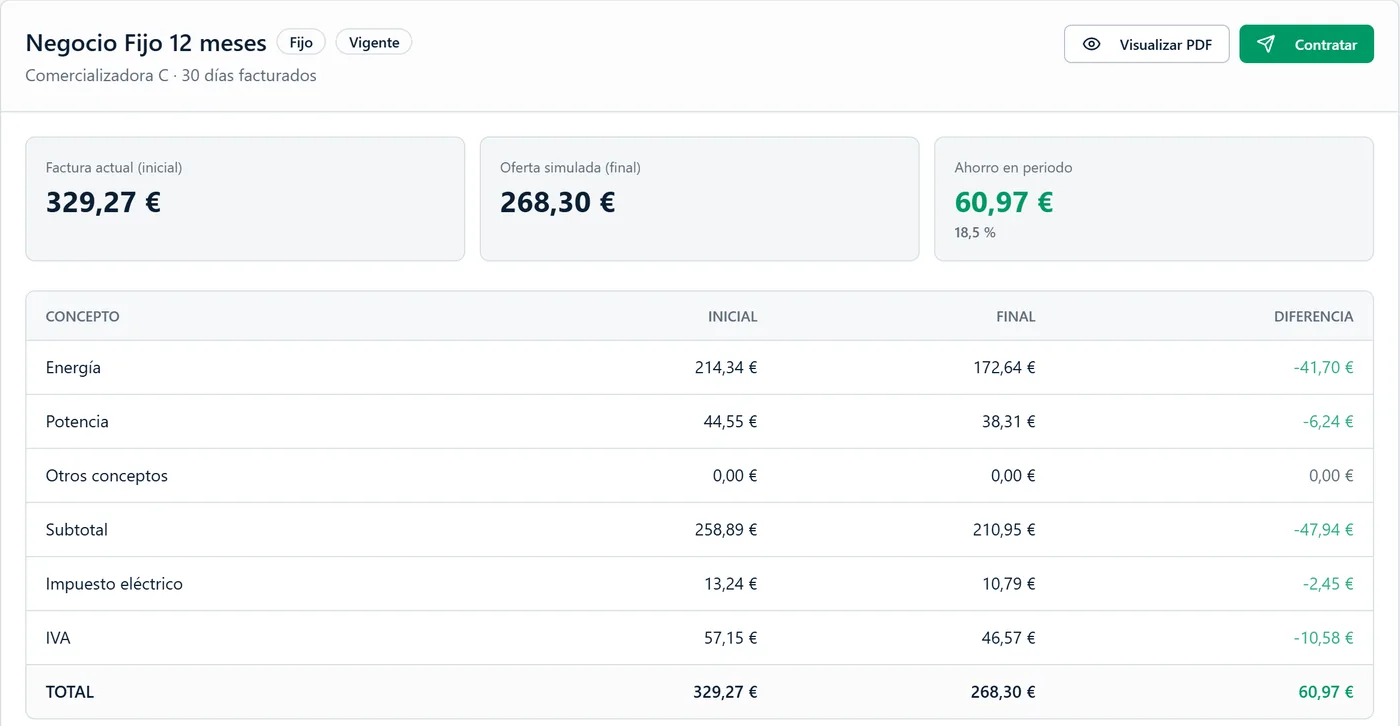Click Energía difference -41,70 €
This screenshot has height=726, width=1400.
[x=1323, y=368]
